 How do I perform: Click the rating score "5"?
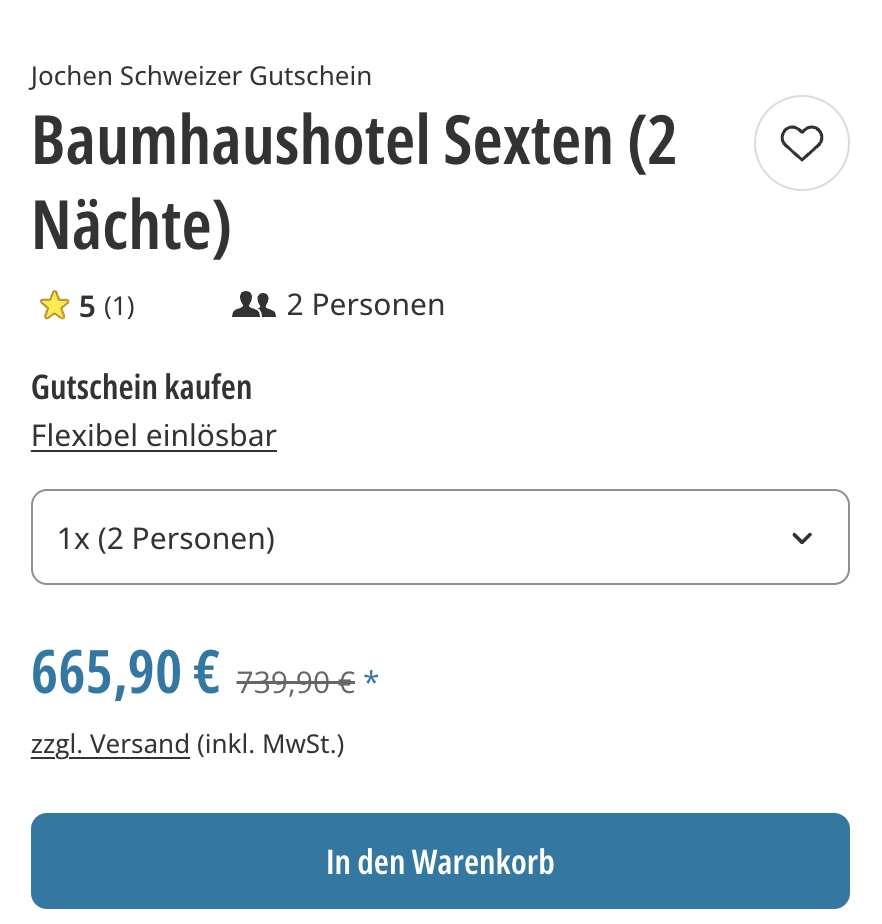pos(87,306)
